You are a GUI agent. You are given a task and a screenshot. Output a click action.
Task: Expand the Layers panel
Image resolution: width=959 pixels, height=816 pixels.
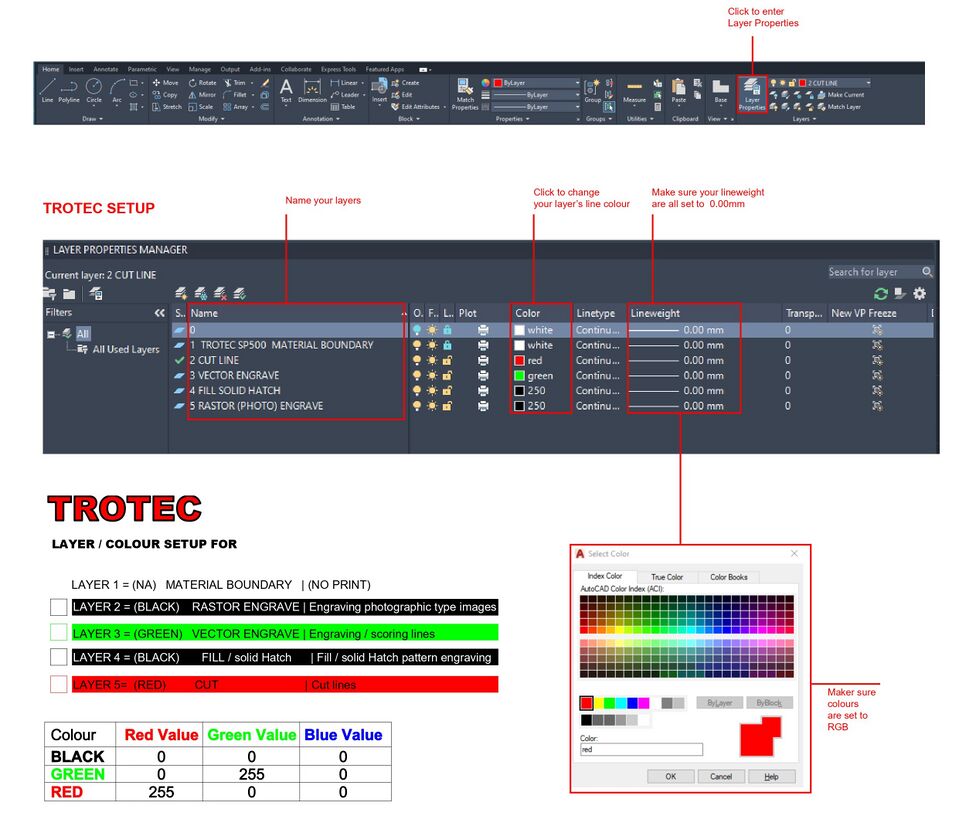click(x=804, y=119)
